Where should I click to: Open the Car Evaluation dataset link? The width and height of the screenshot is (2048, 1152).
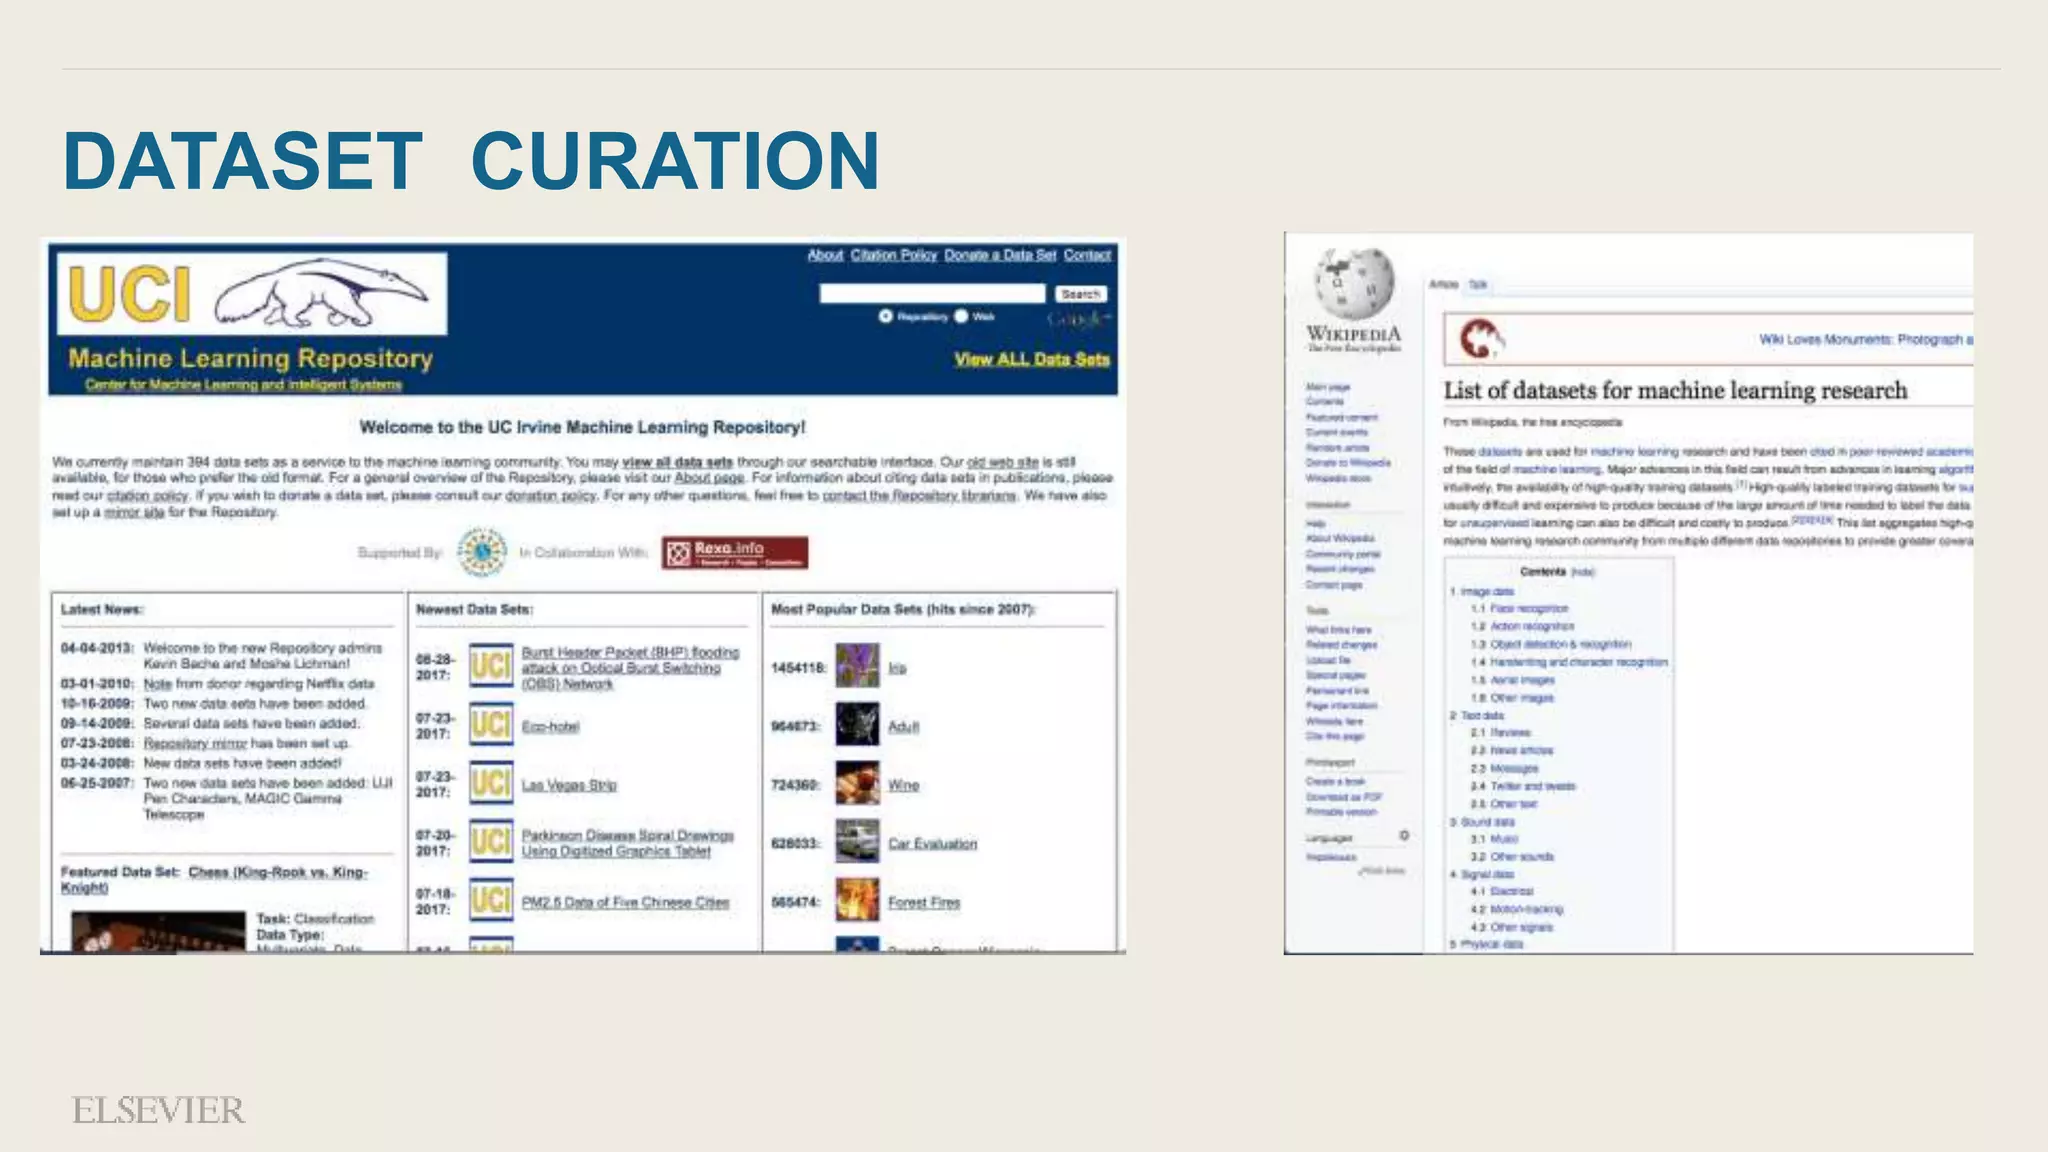[932, 844]
